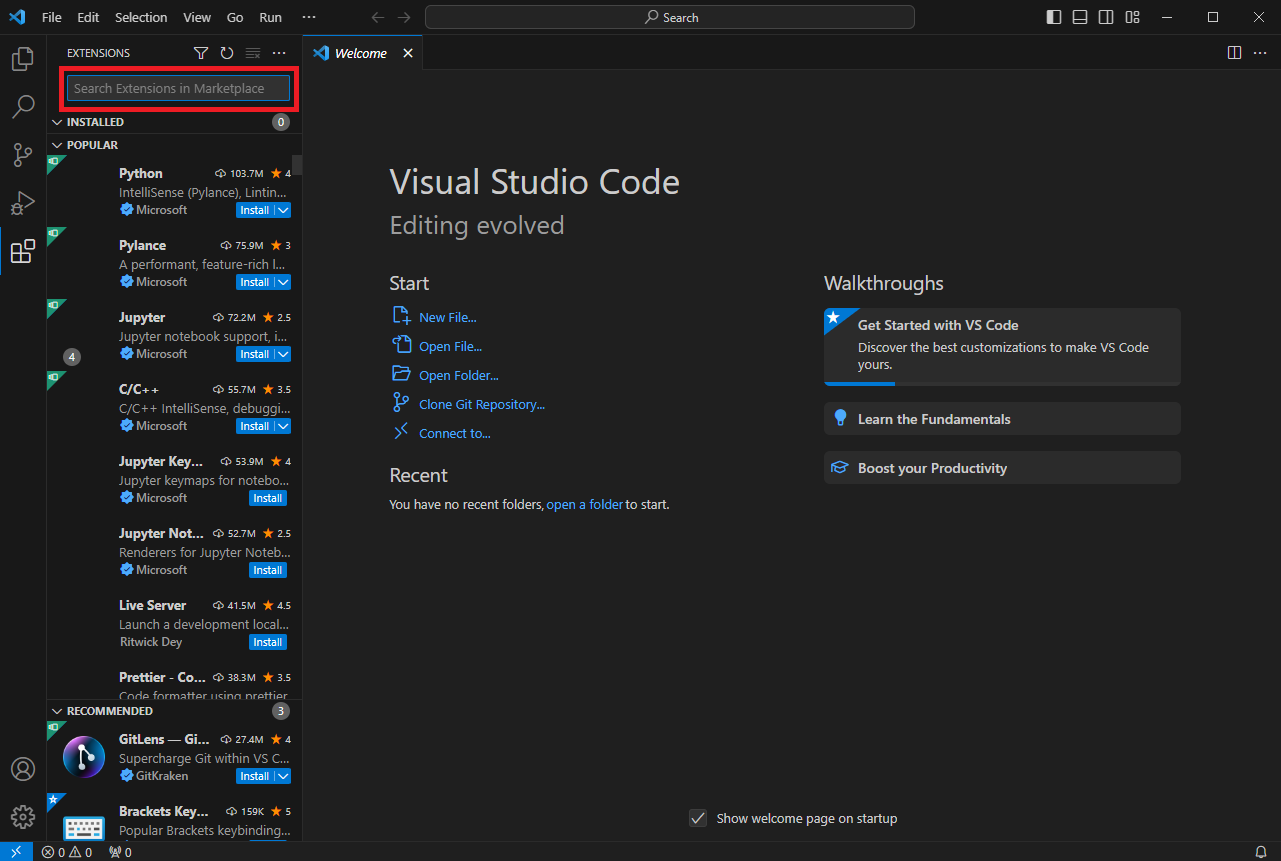
Task: Install the Live Server extension
Action: point(267,641)
